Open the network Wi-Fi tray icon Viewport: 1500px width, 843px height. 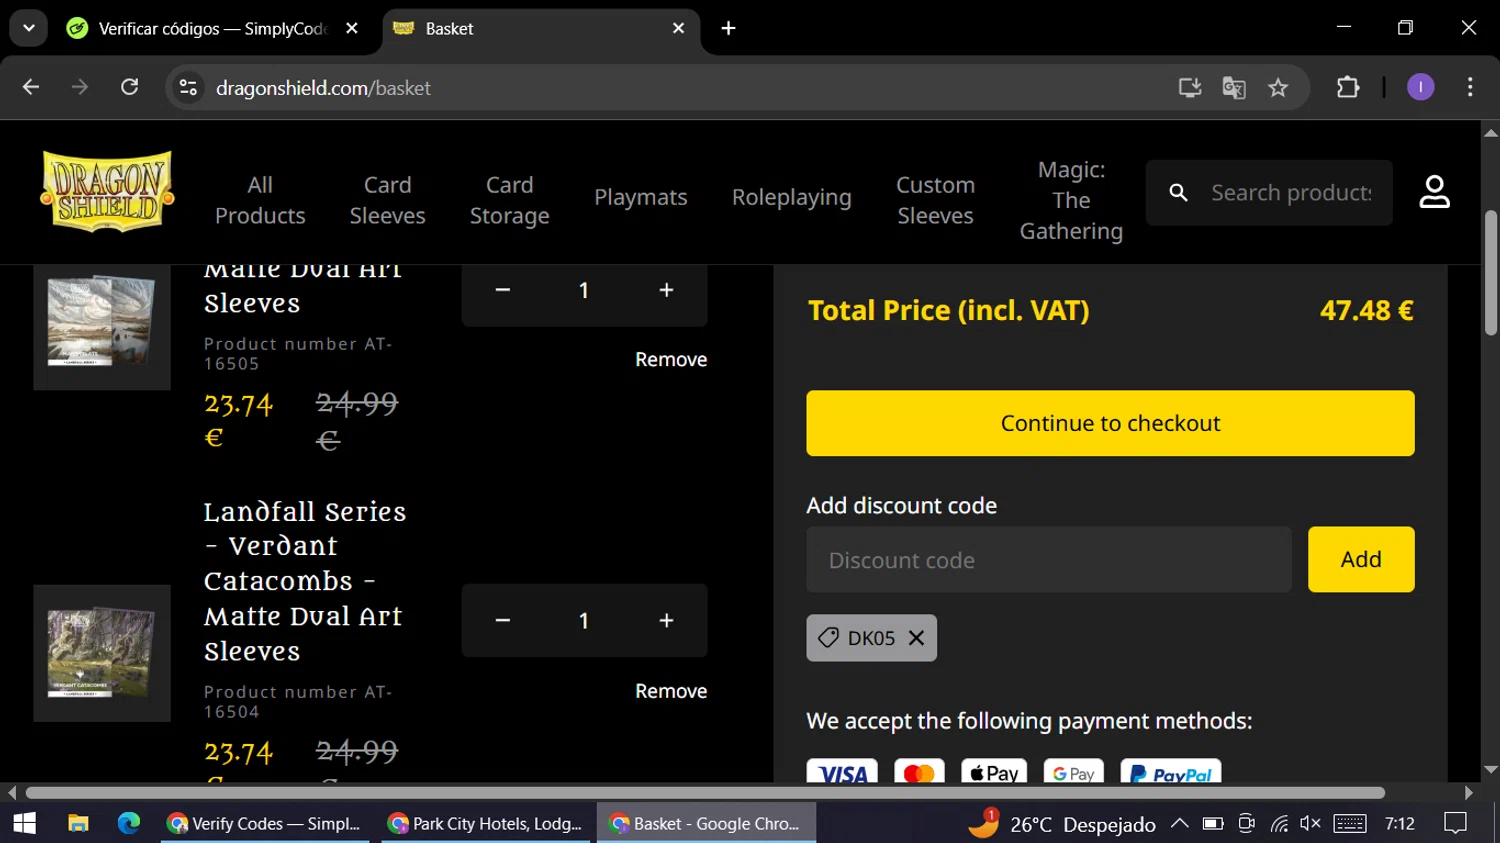(1279, 823)
